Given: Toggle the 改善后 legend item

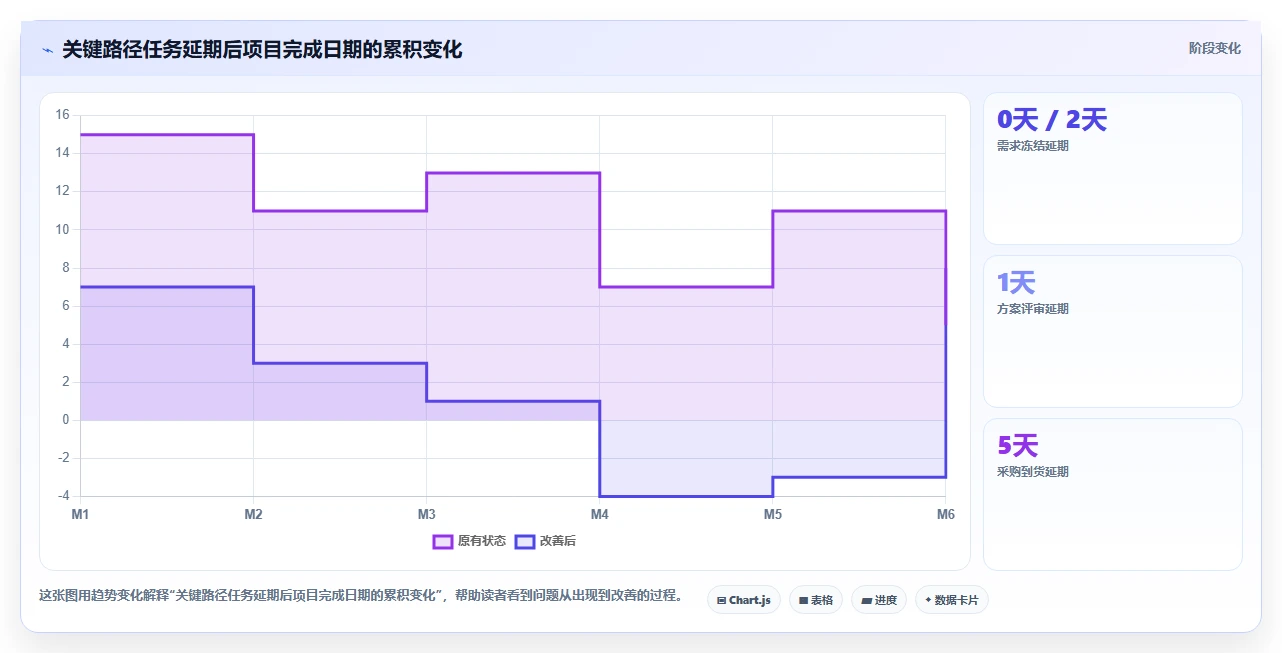Looking at the screenshot, I should tap(545, 541).
